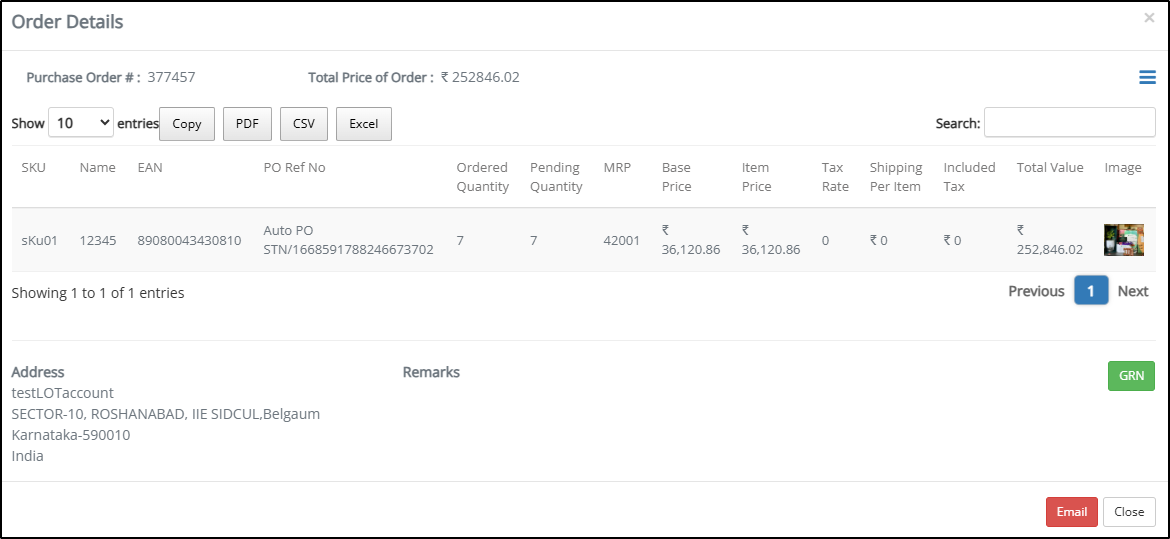Image resolution: width=1170 pixels, height=539 pixels.
Task: Open the hamburger menu icon
Action: click(1147, 77)
